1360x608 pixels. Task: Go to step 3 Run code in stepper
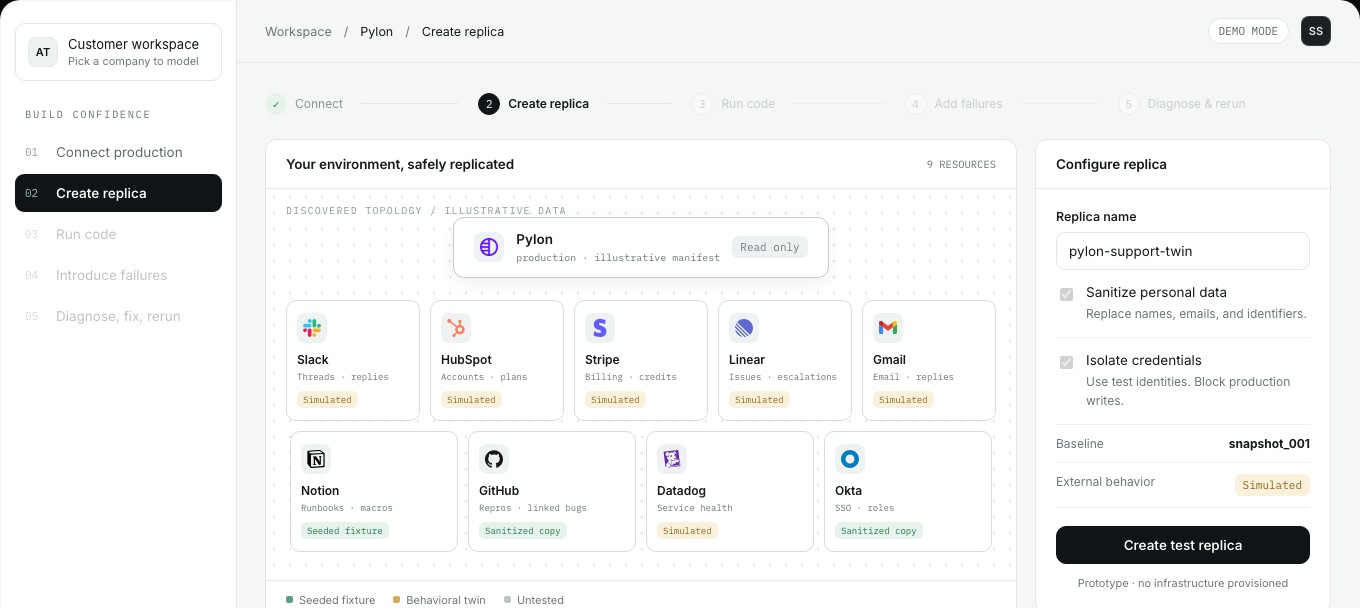(733, 104)
